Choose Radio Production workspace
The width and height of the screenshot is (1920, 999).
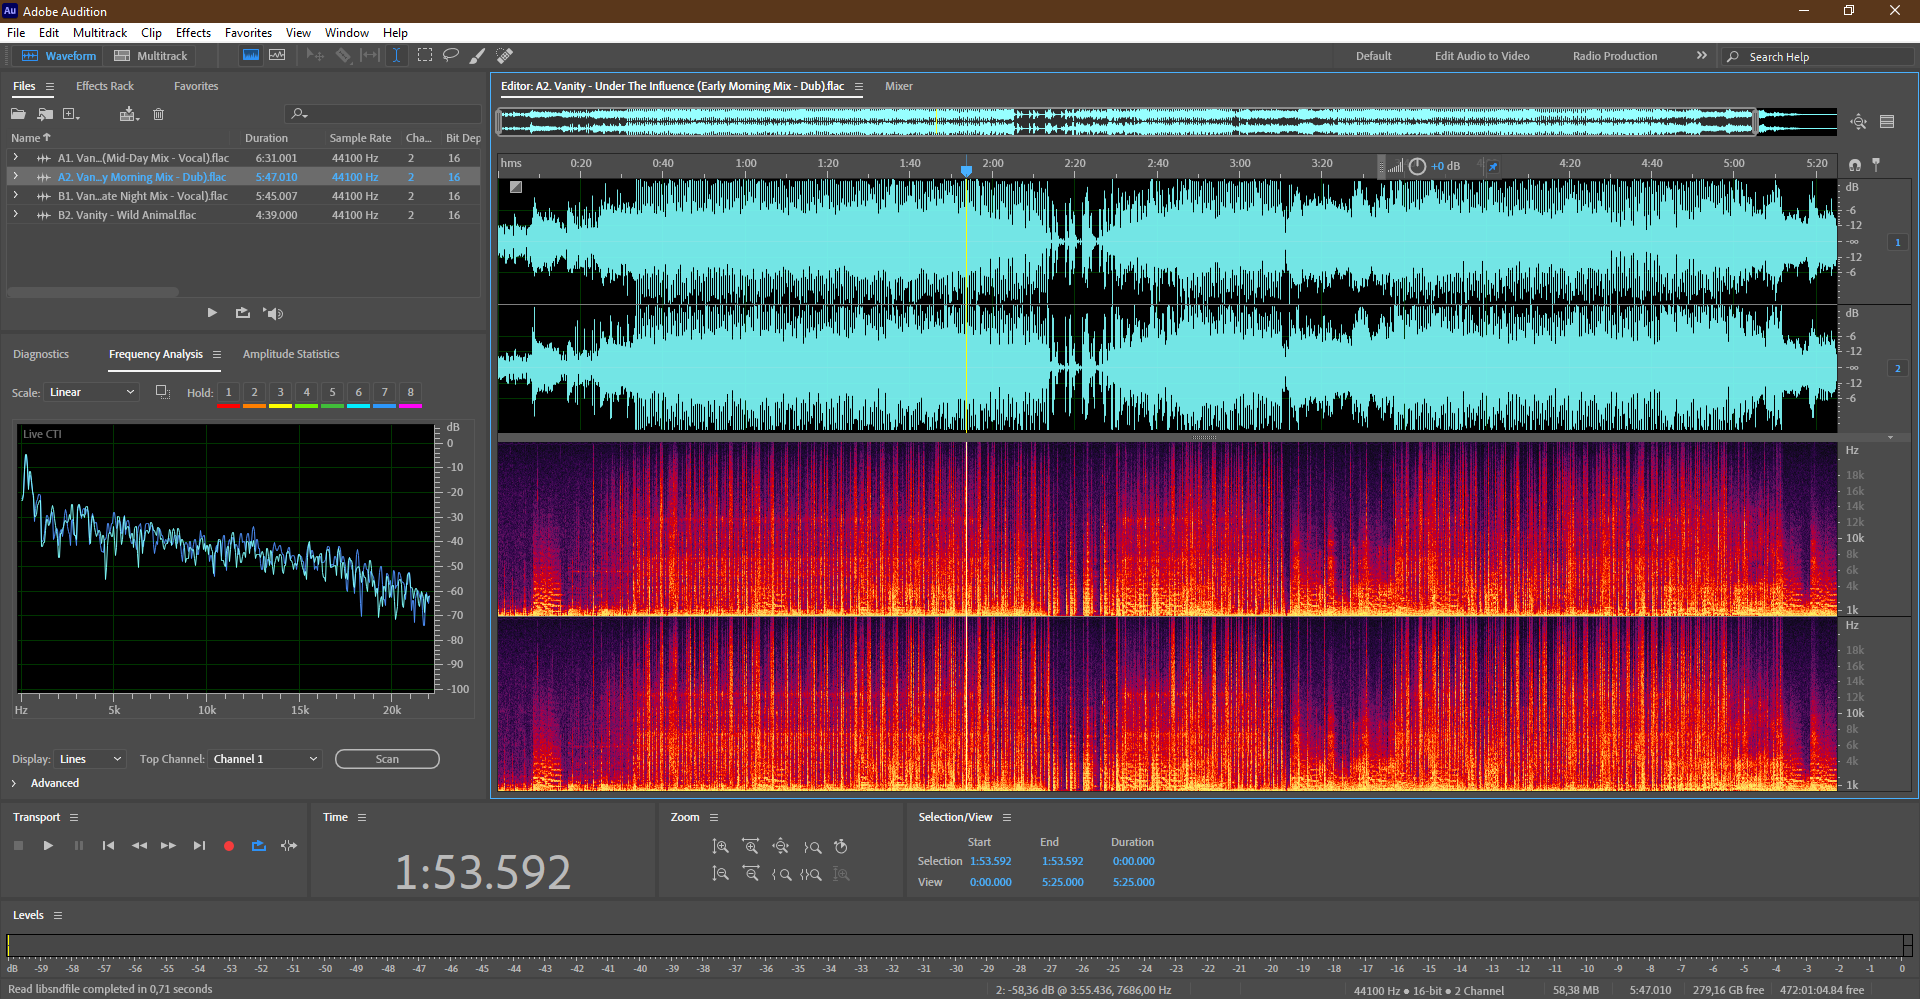click(1615, 56)
